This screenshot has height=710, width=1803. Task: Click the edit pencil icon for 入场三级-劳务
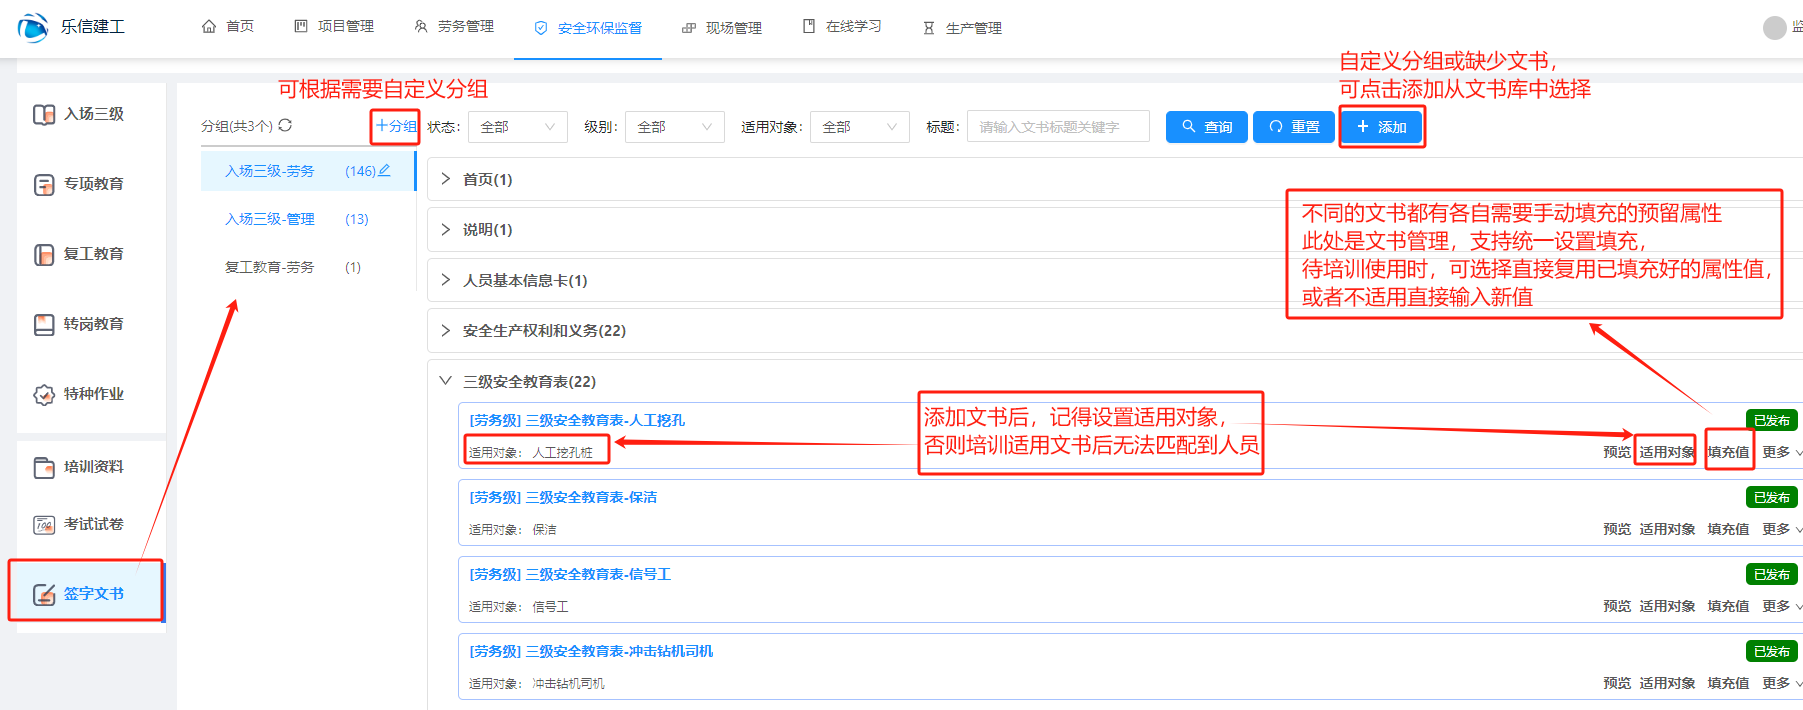(x=384, y=171)
